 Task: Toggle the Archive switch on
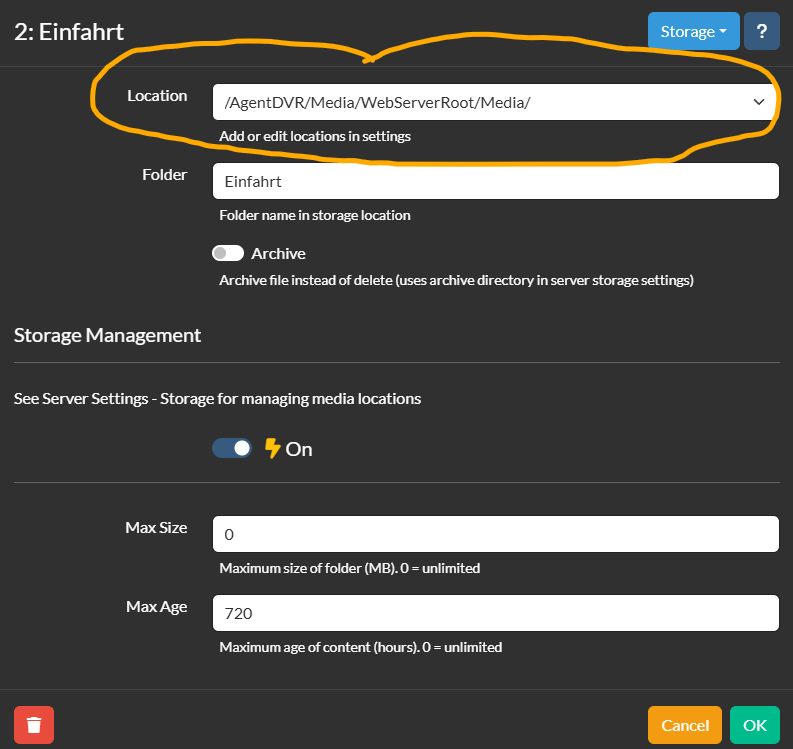coord(228,253)
